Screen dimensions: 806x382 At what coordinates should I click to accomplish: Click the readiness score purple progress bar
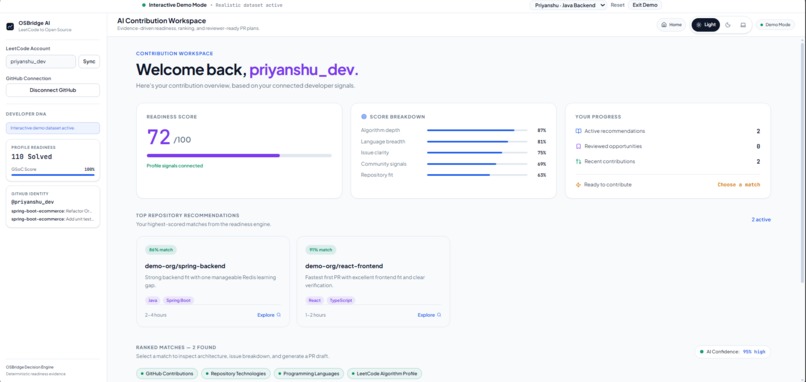239,155
